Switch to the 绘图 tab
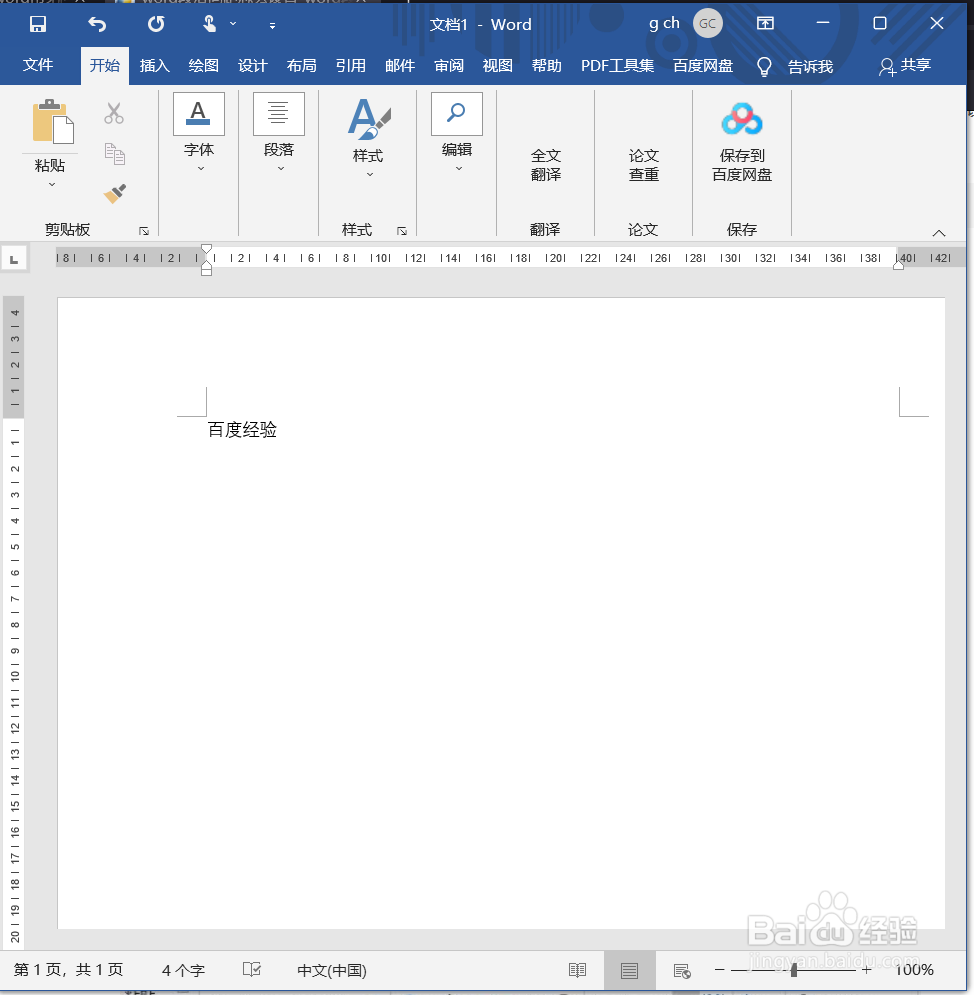This screenshot has width=974, height=995. click(x=203, y=65)
